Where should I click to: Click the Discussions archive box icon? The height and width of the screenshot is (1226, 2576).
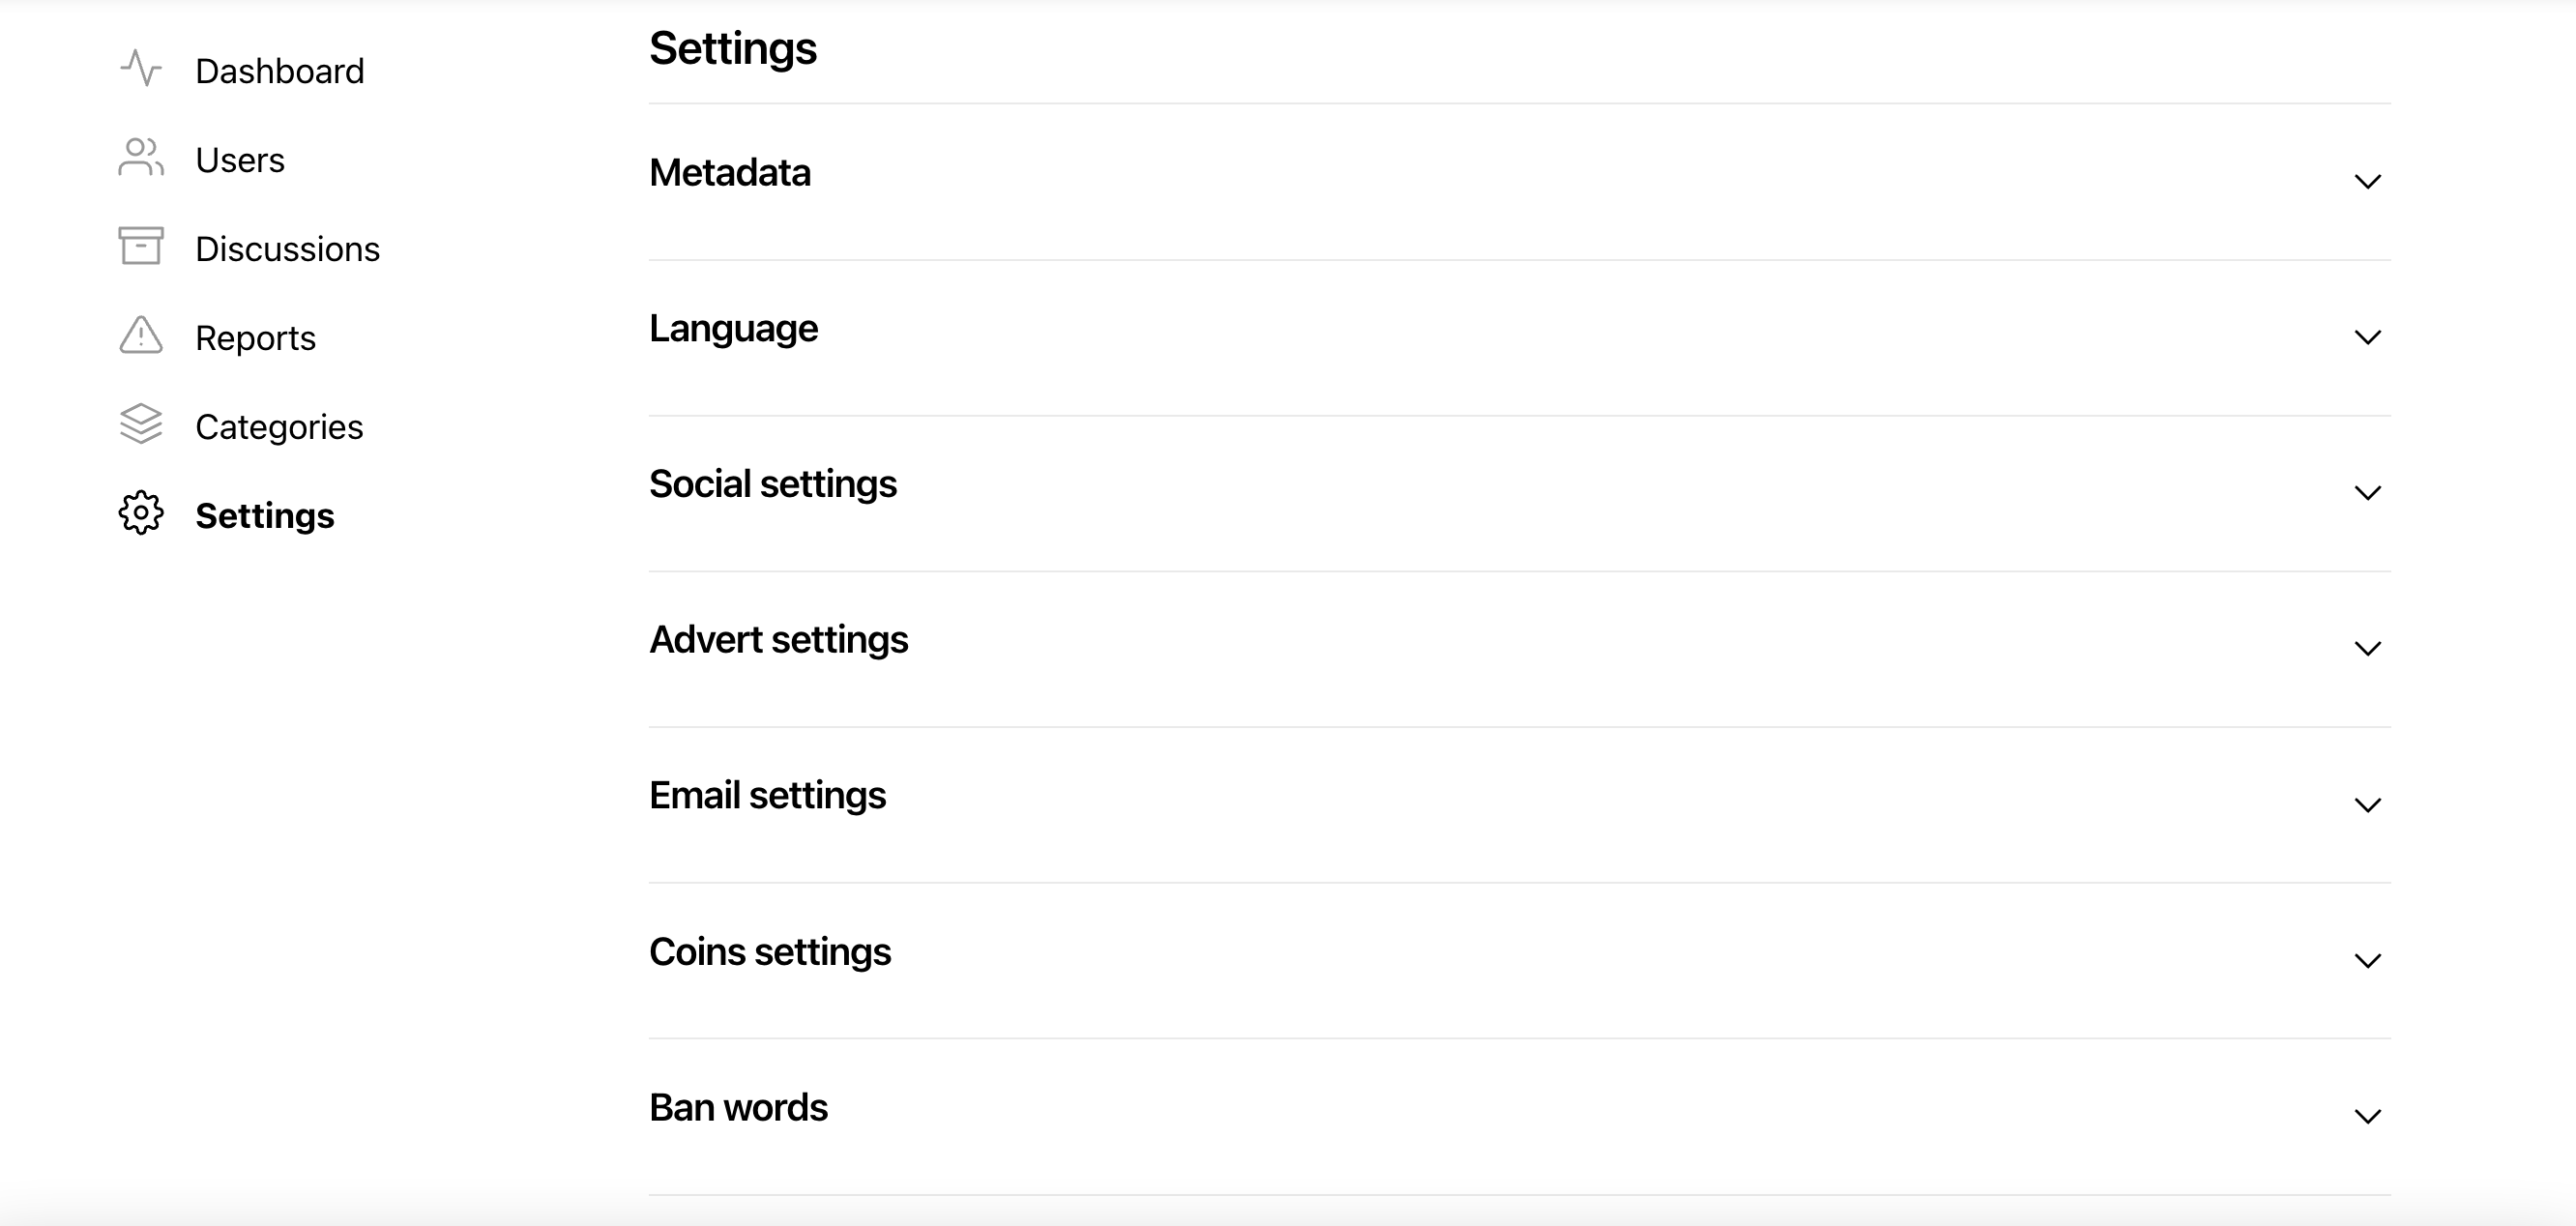coord(141,246)
